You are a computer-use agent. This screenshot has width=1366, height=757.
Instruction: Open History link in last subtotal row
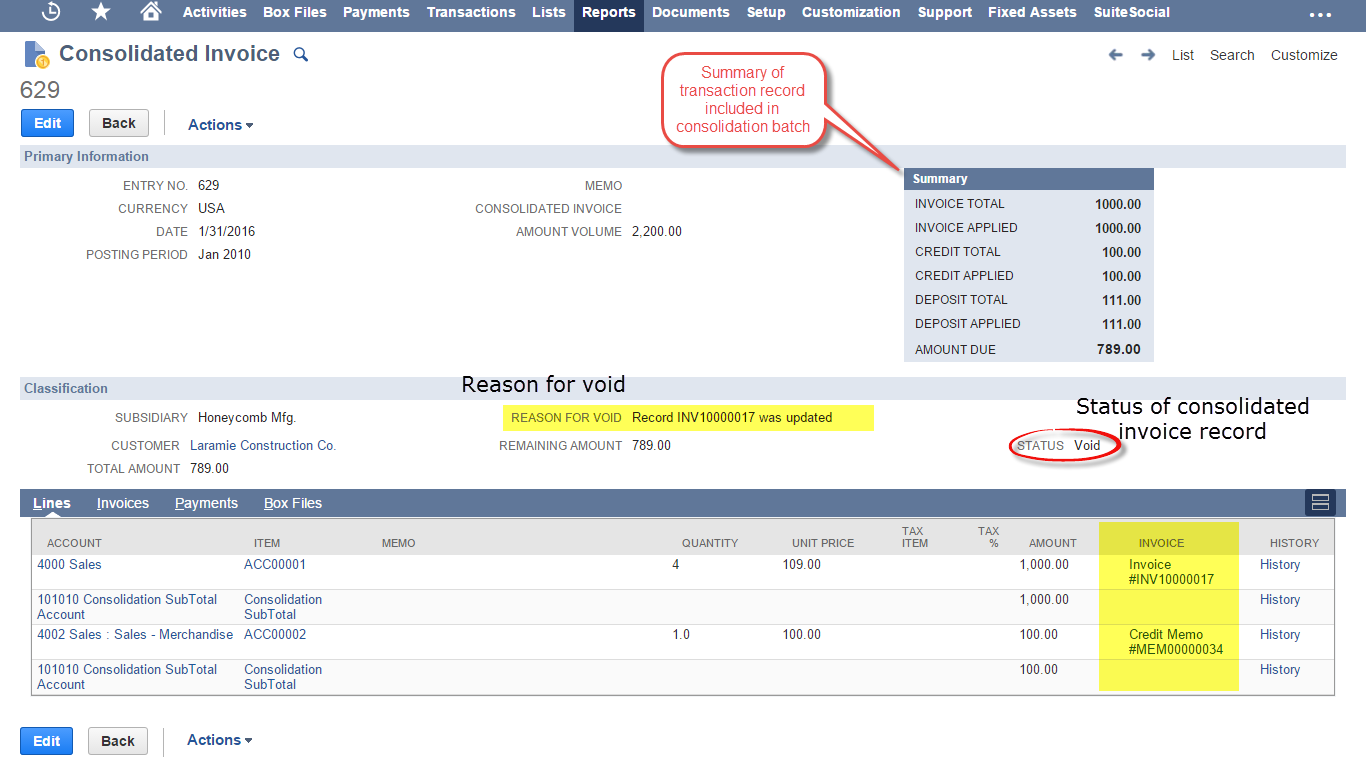1280,670
